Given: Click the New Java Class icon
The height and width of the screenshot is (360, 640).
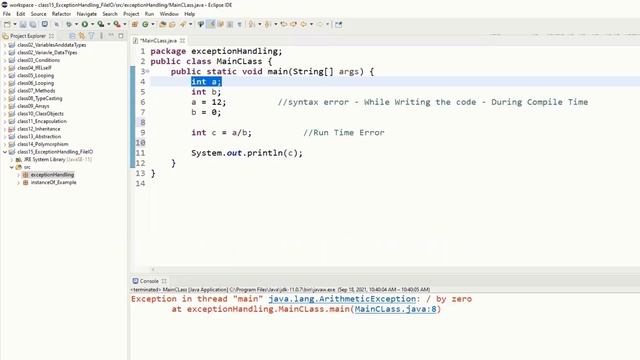Looking at the screenshot, I should coord(145,24).
